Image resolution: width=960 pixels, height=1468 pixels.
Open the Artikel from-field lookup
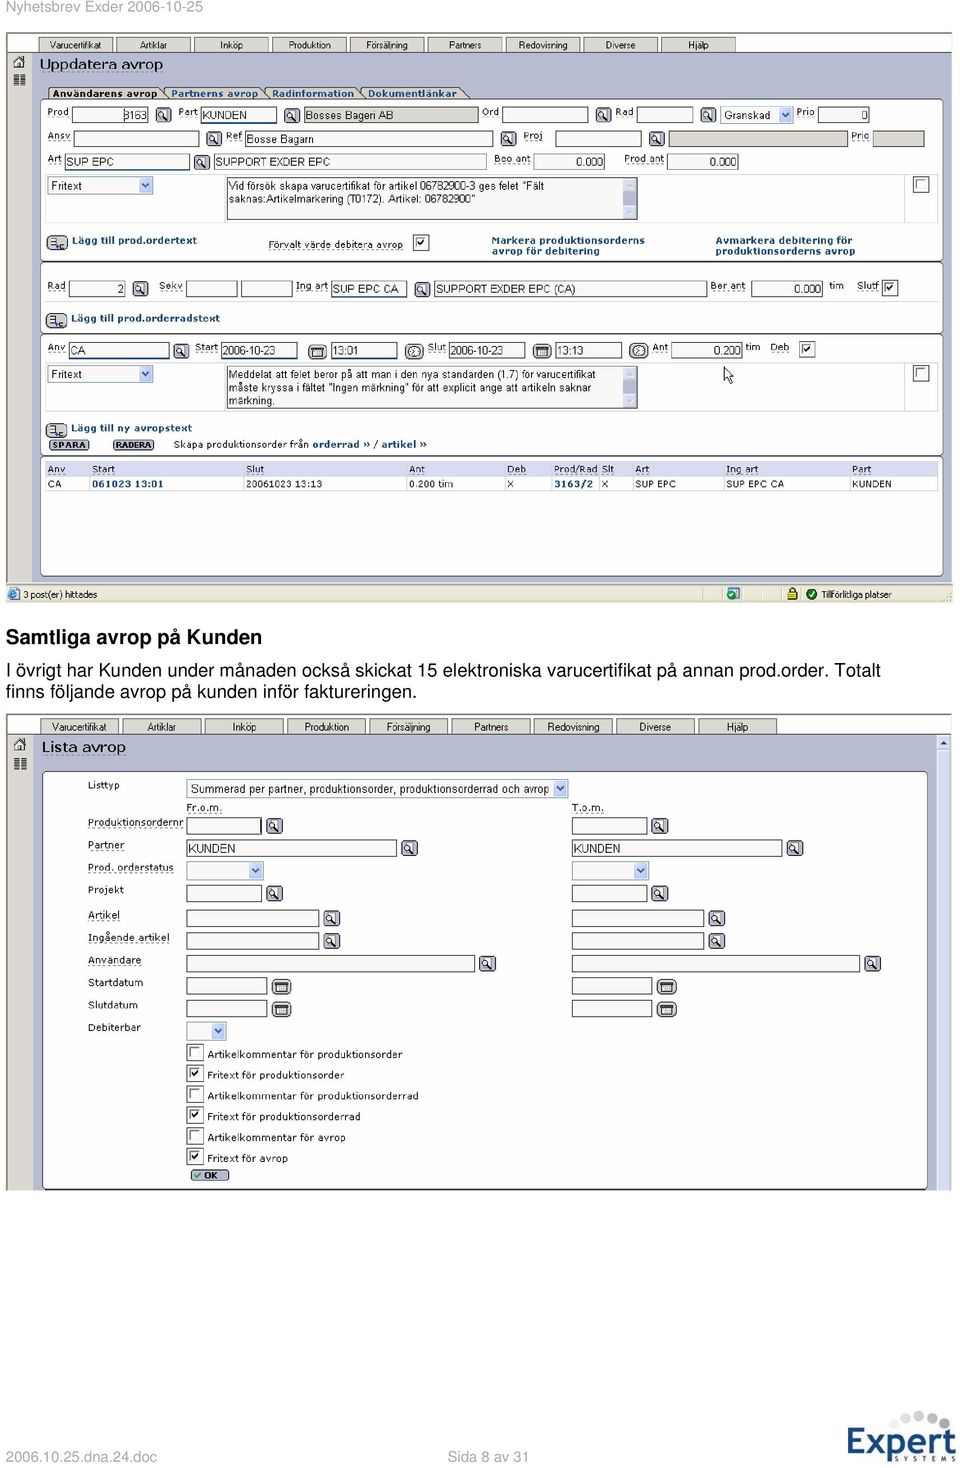(x=331, y=918)
